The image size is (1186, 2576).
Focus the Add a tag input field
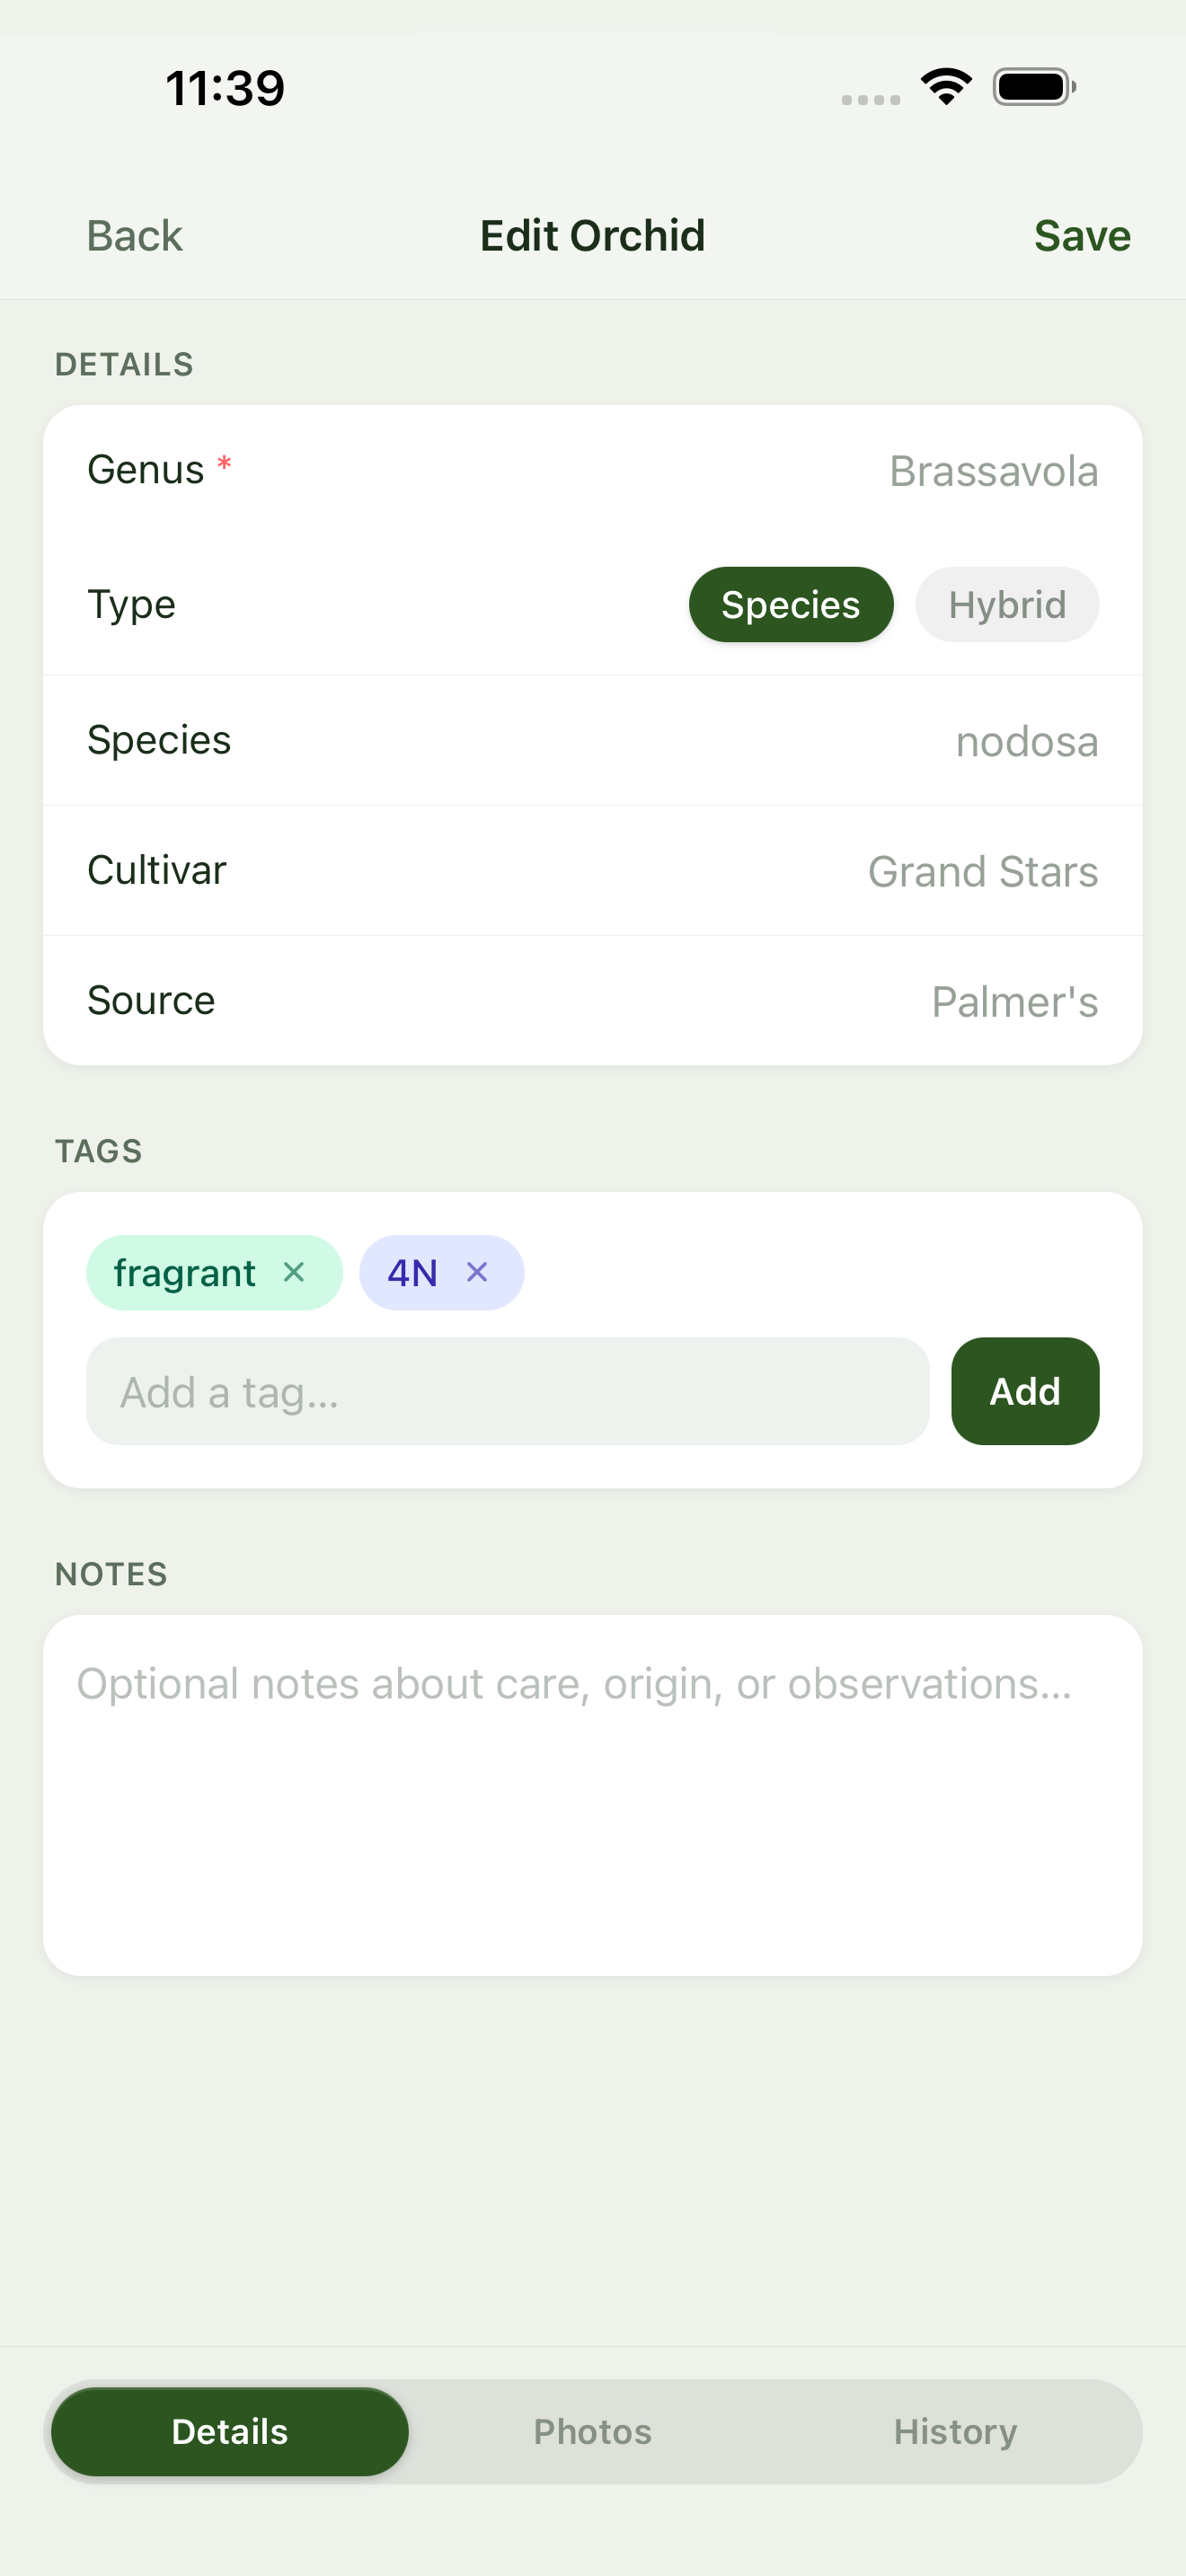pos(507,1391)
